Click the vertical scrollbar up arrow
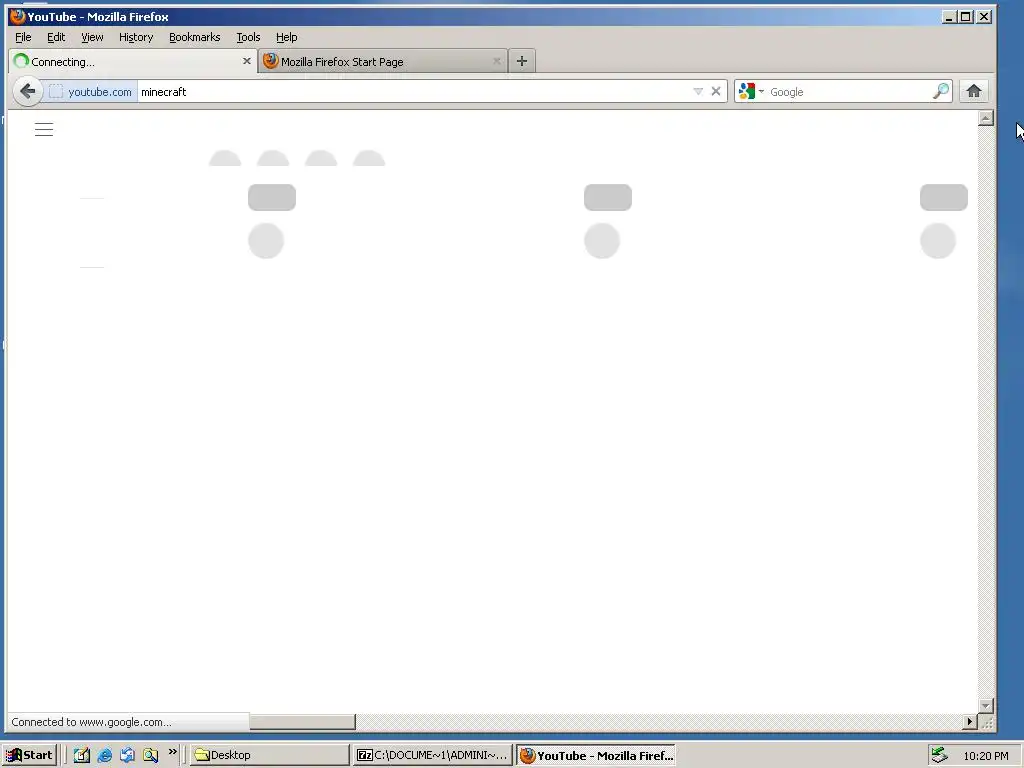The width and height of the screenshot is (1024, 768). (x=986, y=118)
